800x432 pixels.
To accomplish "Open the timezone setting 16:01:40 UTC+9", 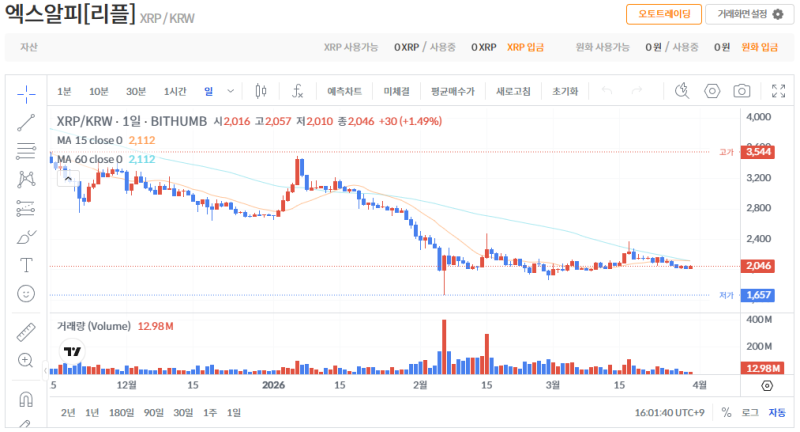I will [x=669, y=413].
